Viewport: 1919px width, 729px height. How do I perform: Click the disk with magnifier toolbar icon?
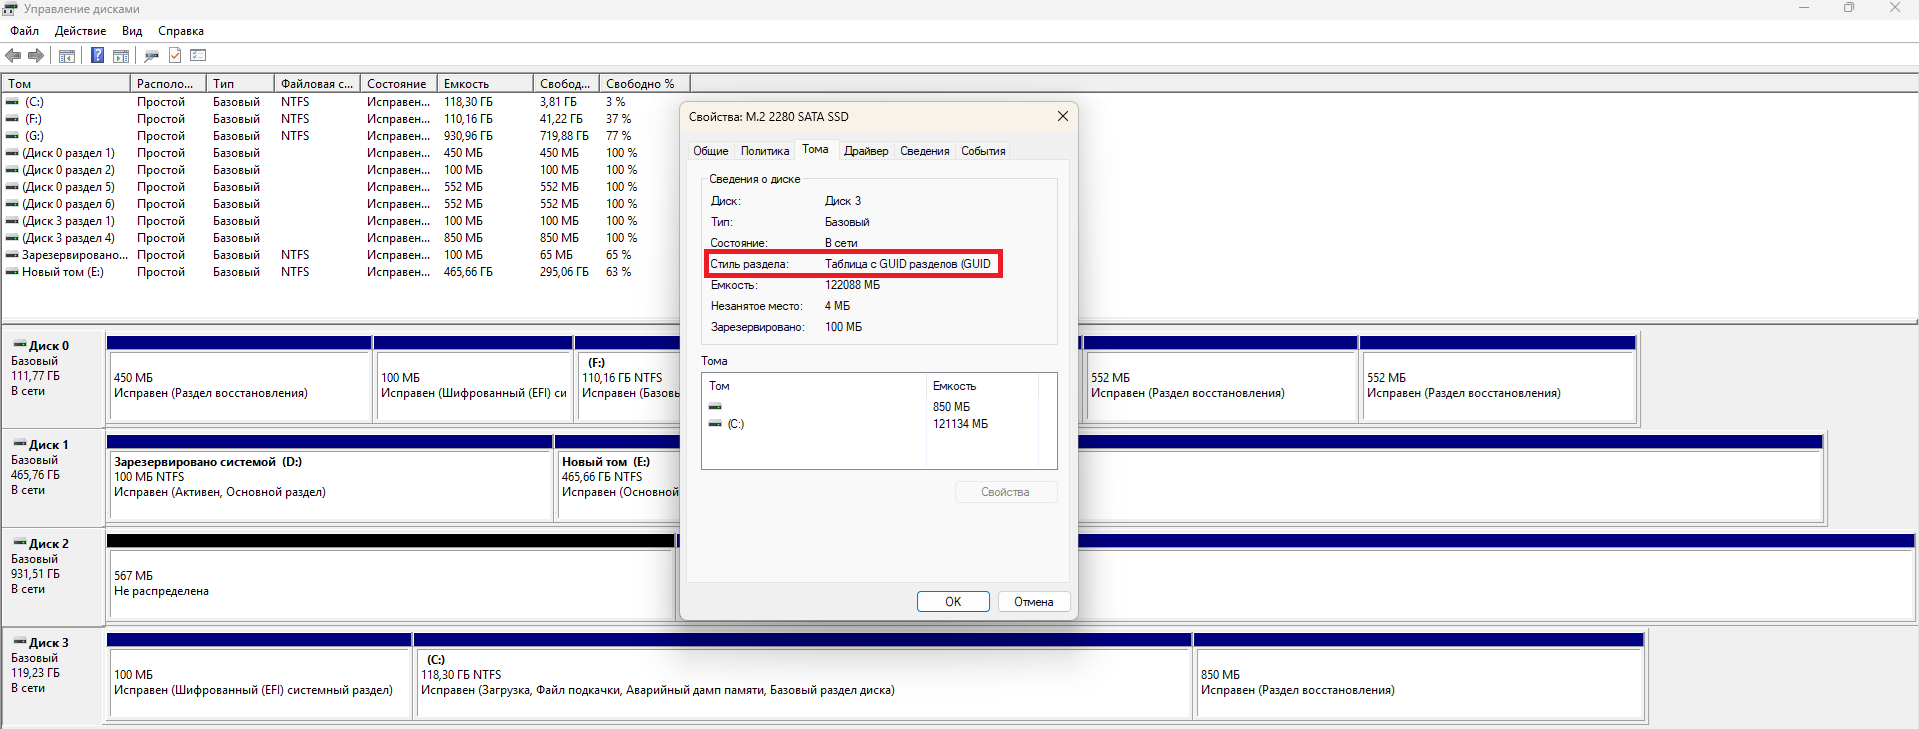[x=152, y=56]
